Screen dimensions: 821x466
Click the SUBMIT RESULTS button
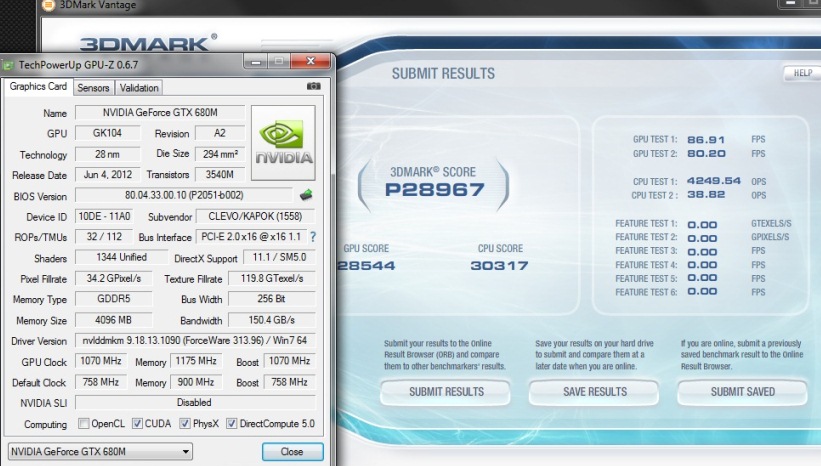[x=446, y=392]
